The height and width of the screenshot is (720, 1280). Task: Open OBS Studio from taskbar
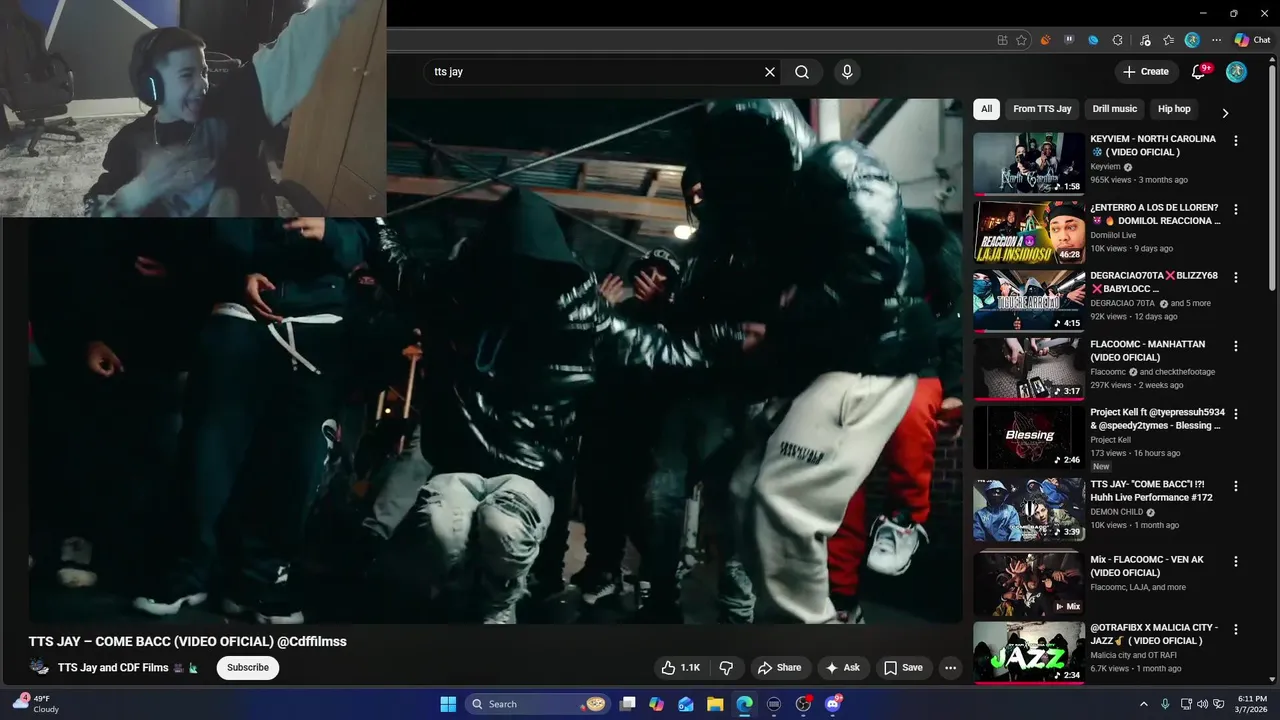803,704
